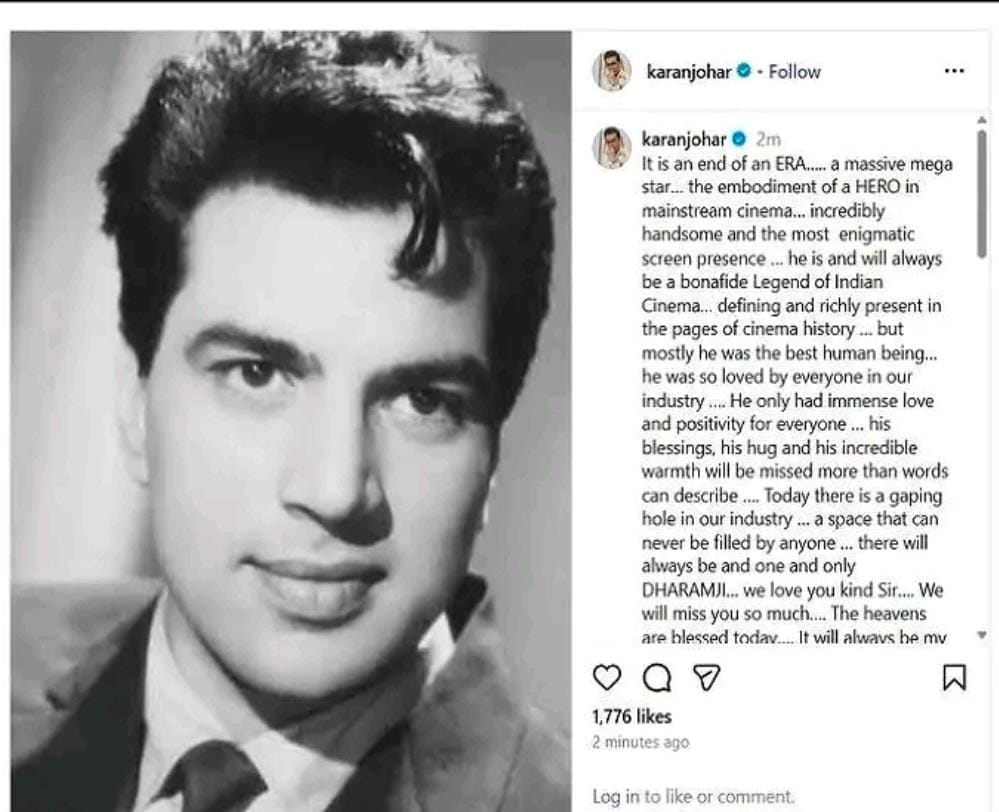Image resolution: width=999 pixels, height=812 pixels.
Task: Click the verified badge in the post header
Action: click(x=744, y=72)
